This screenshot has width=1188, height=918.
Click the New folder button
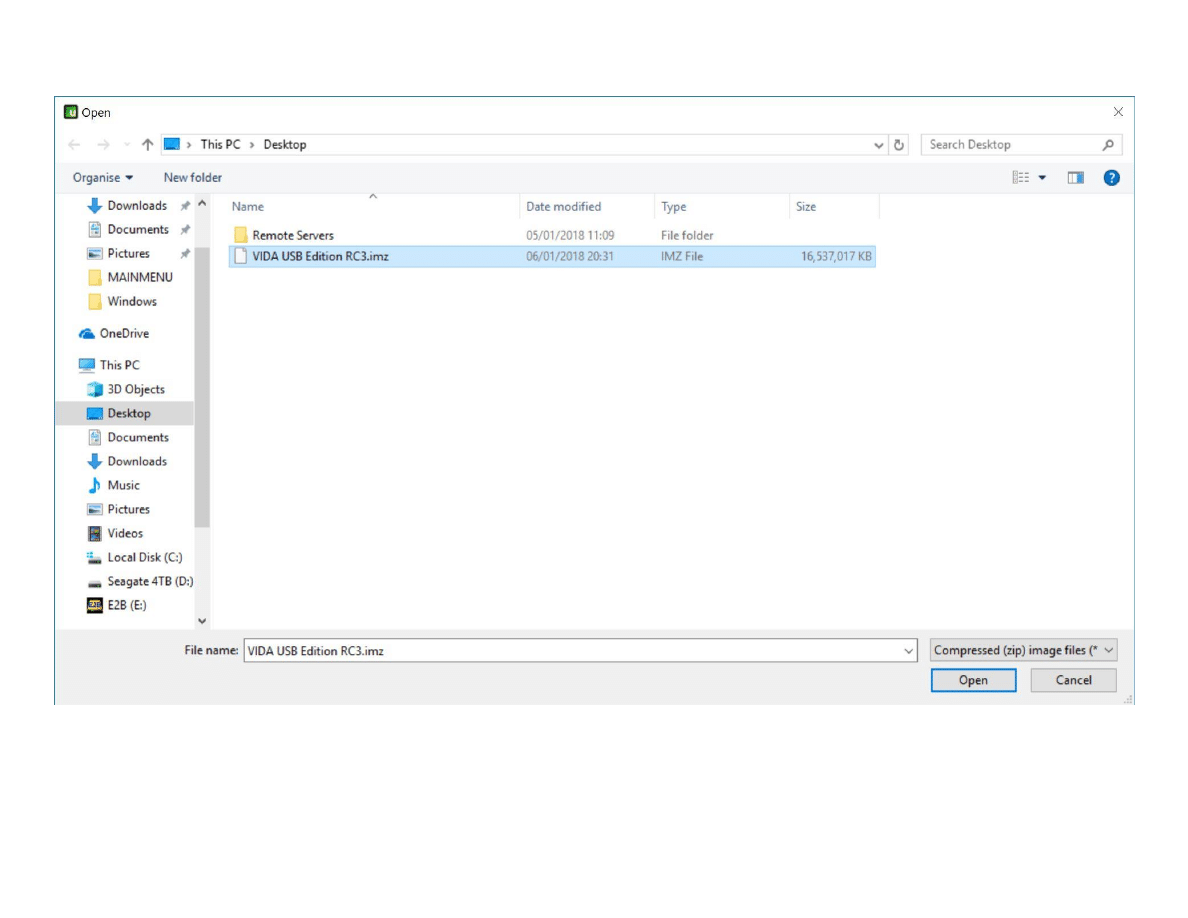point(193,178)
